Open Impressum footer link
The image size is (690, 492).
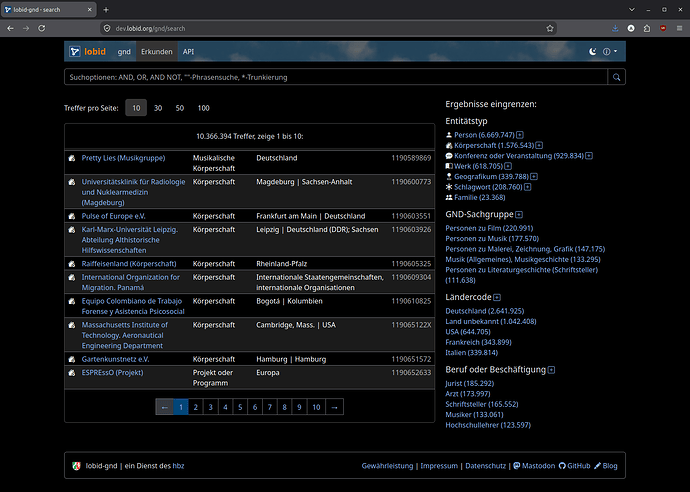tap(439, 466)
